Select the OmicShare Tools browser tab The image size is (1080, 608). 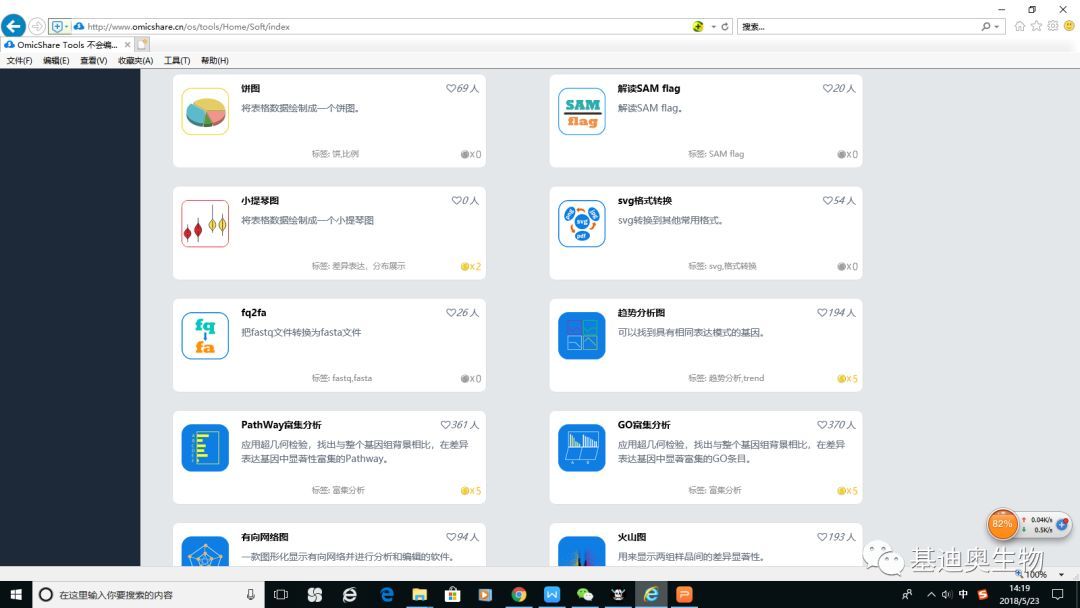(x=67, y=45)
